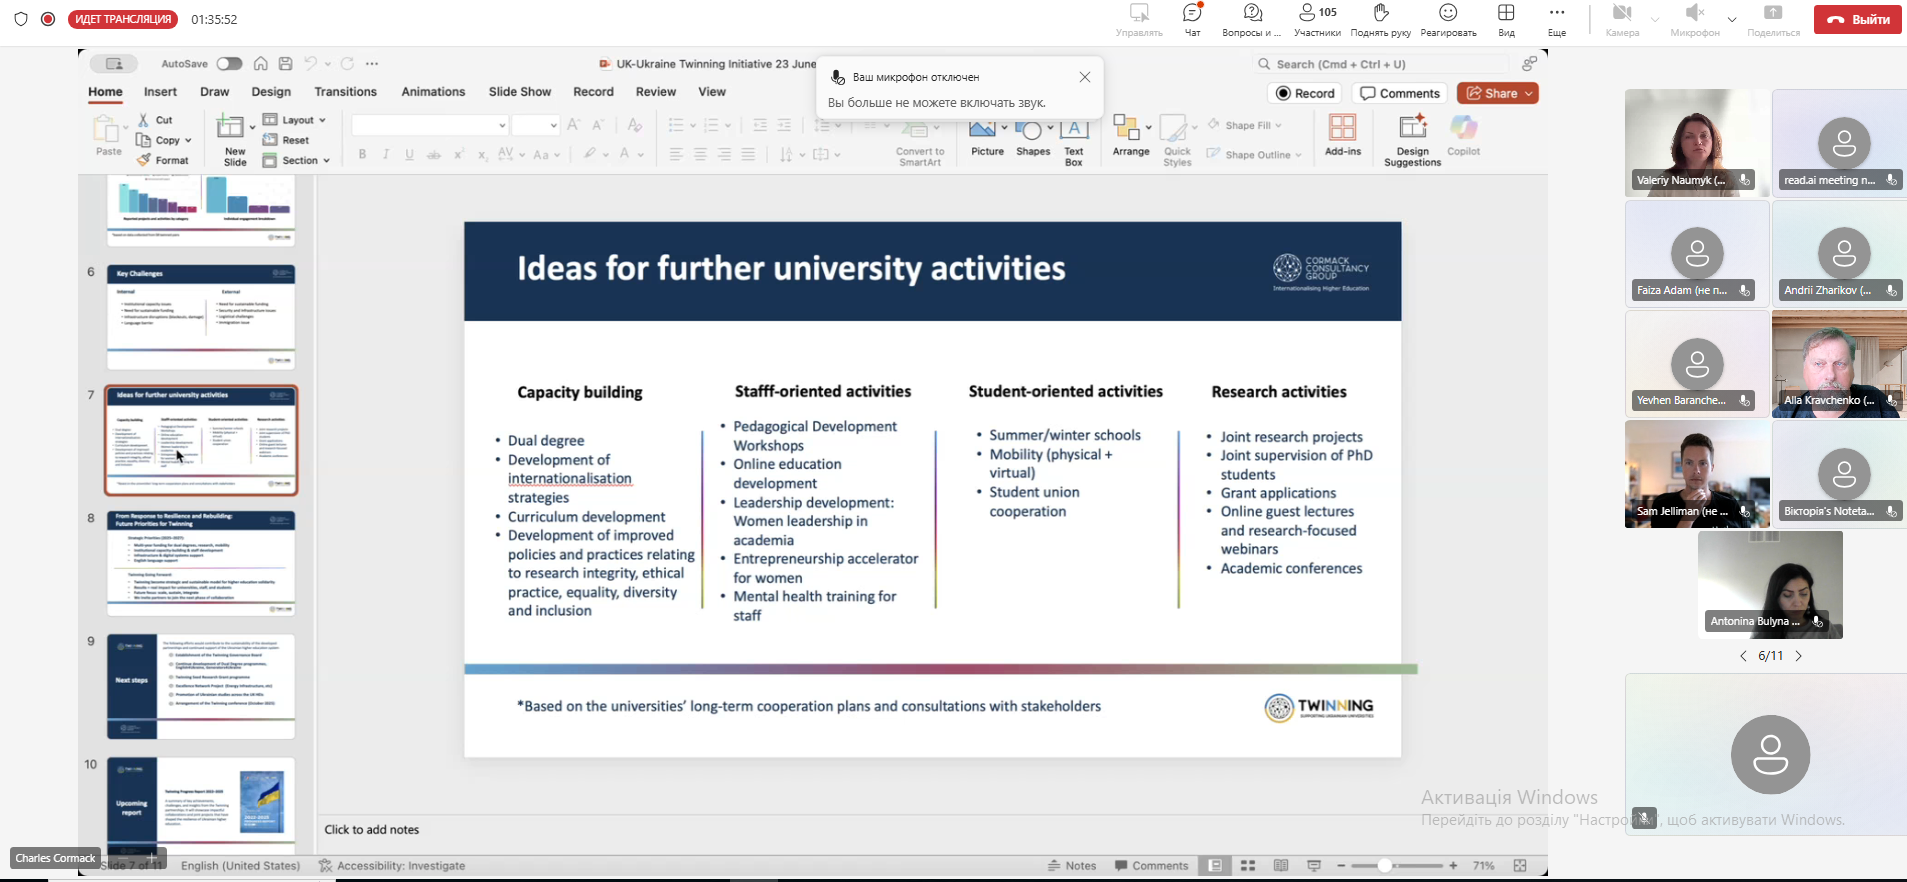Open Add-ins from the ribbon
This screenshot has width=1907, height=882.
pyautogui.click(x=1343, y=135)
